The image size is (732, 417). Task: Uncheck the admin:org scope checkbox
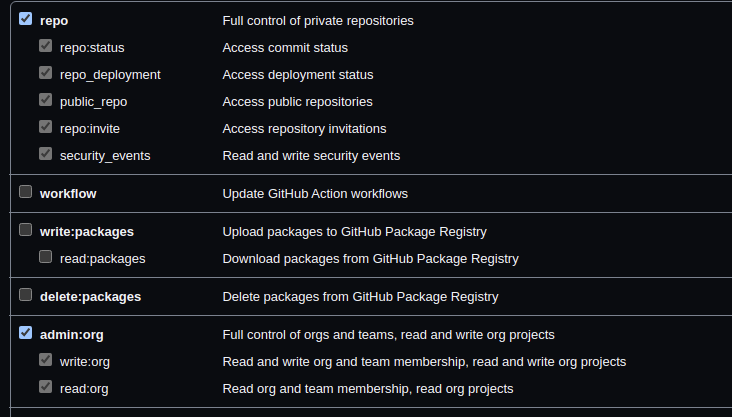[x=26, y=333]
